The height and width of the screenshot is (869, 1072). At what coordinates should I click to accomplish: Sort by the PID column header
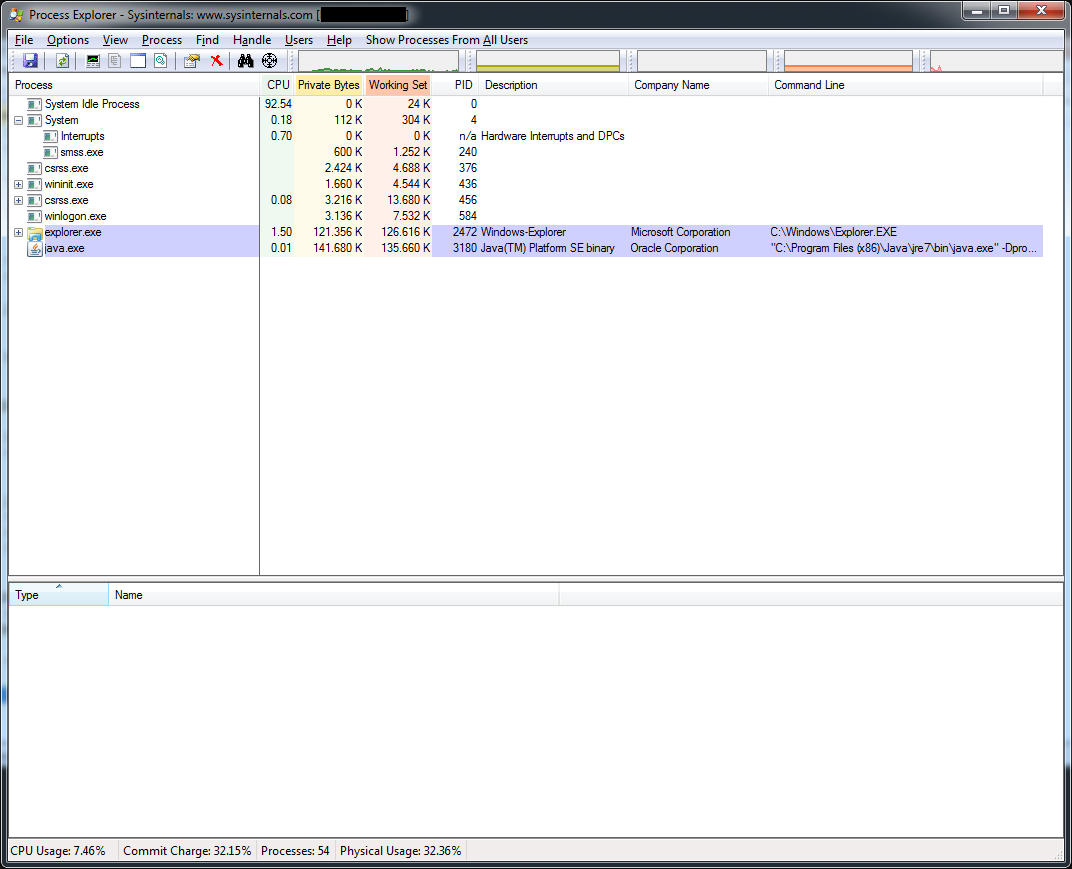(455, 85)
